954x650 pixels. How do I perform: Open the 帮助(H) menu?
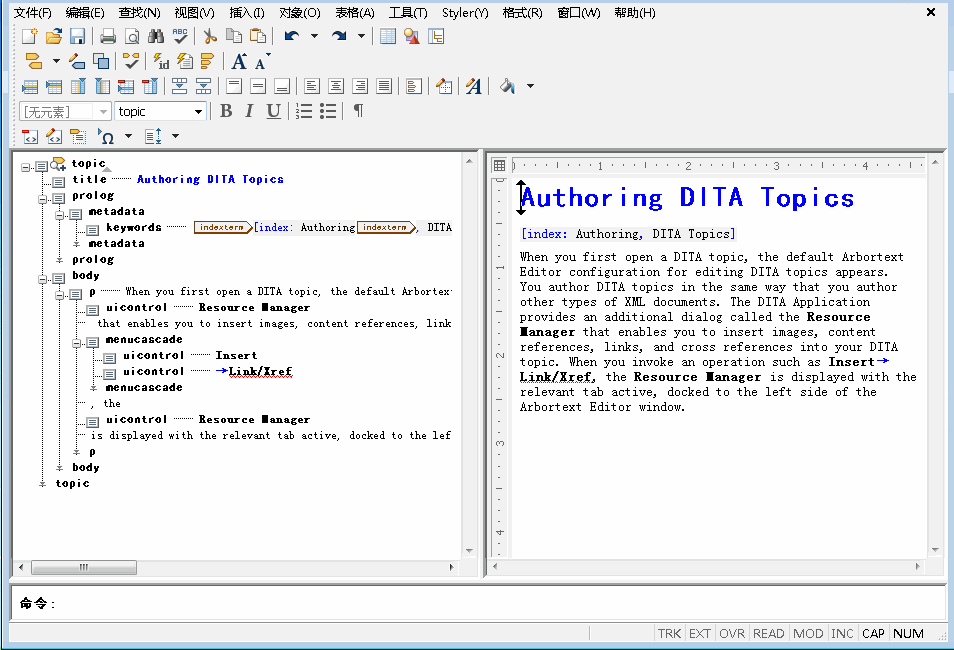coord(635,13)
